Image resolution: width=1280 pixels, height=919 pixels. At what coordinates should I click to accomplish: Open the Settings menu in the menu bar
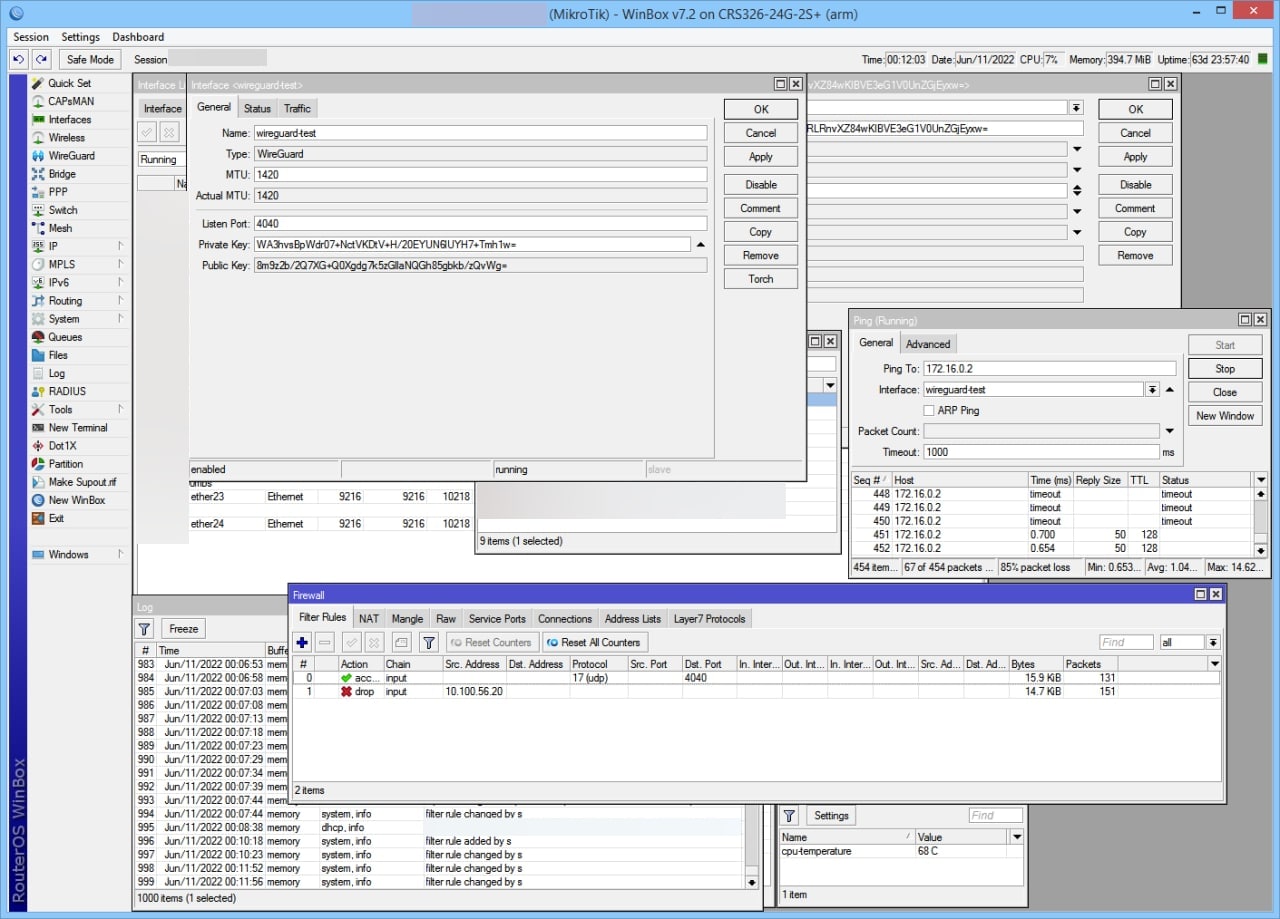pos(81,37)
